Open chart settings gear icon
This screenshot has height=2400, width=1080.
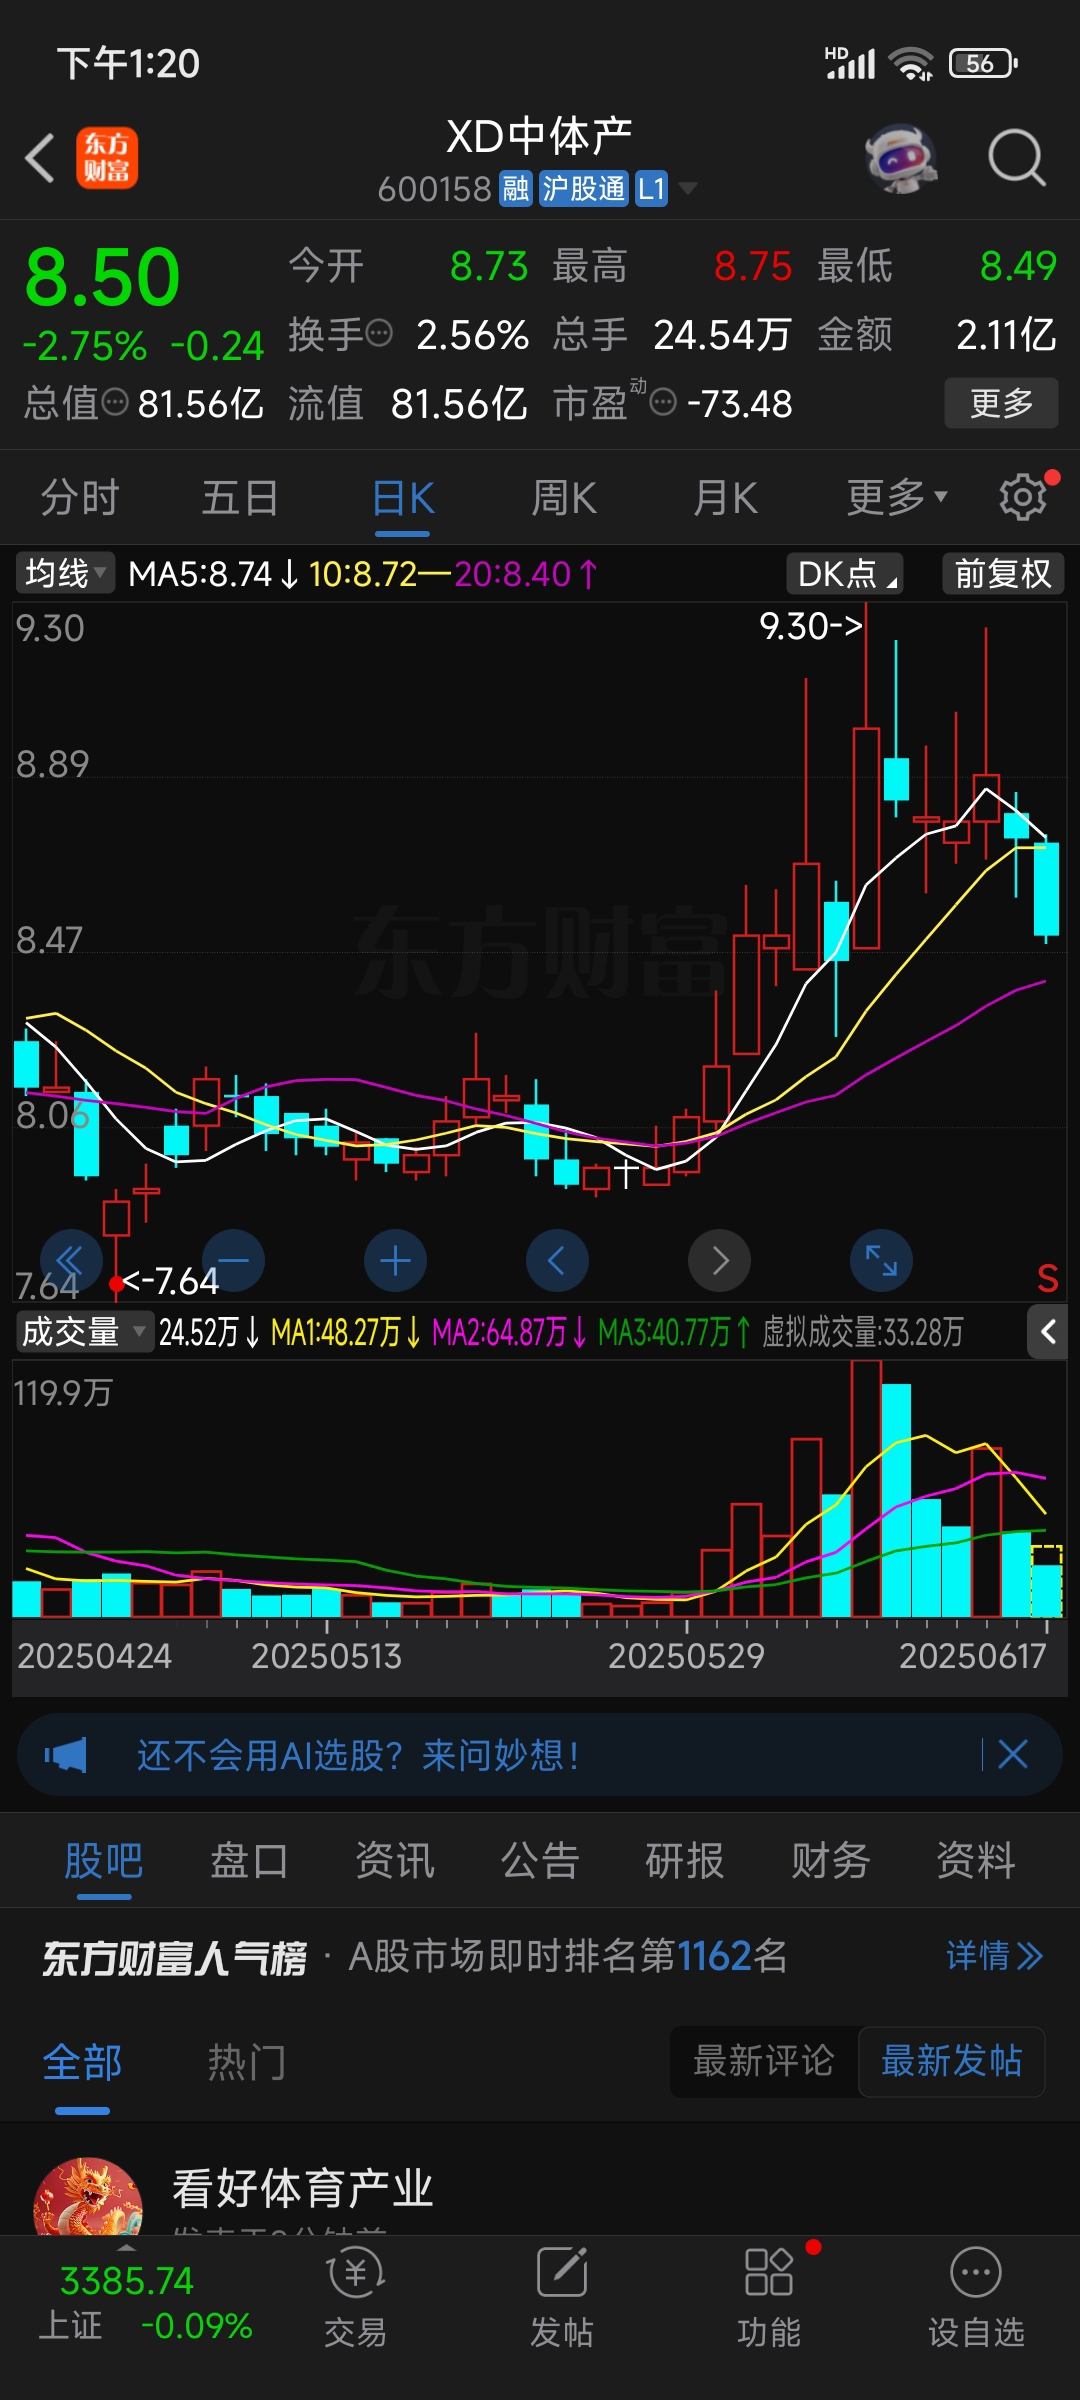[1023, 497]
